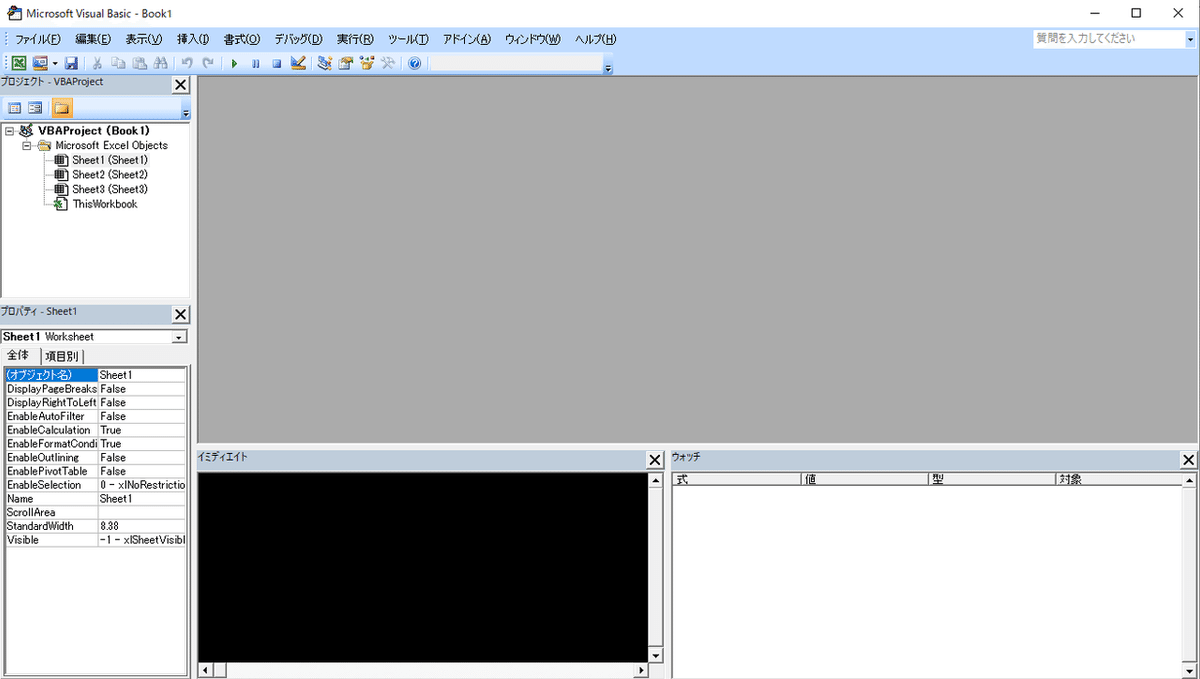This screenshot has width=1200, height=679.
Task: Click the Visible property row
Action: click(x=96, y=540)
